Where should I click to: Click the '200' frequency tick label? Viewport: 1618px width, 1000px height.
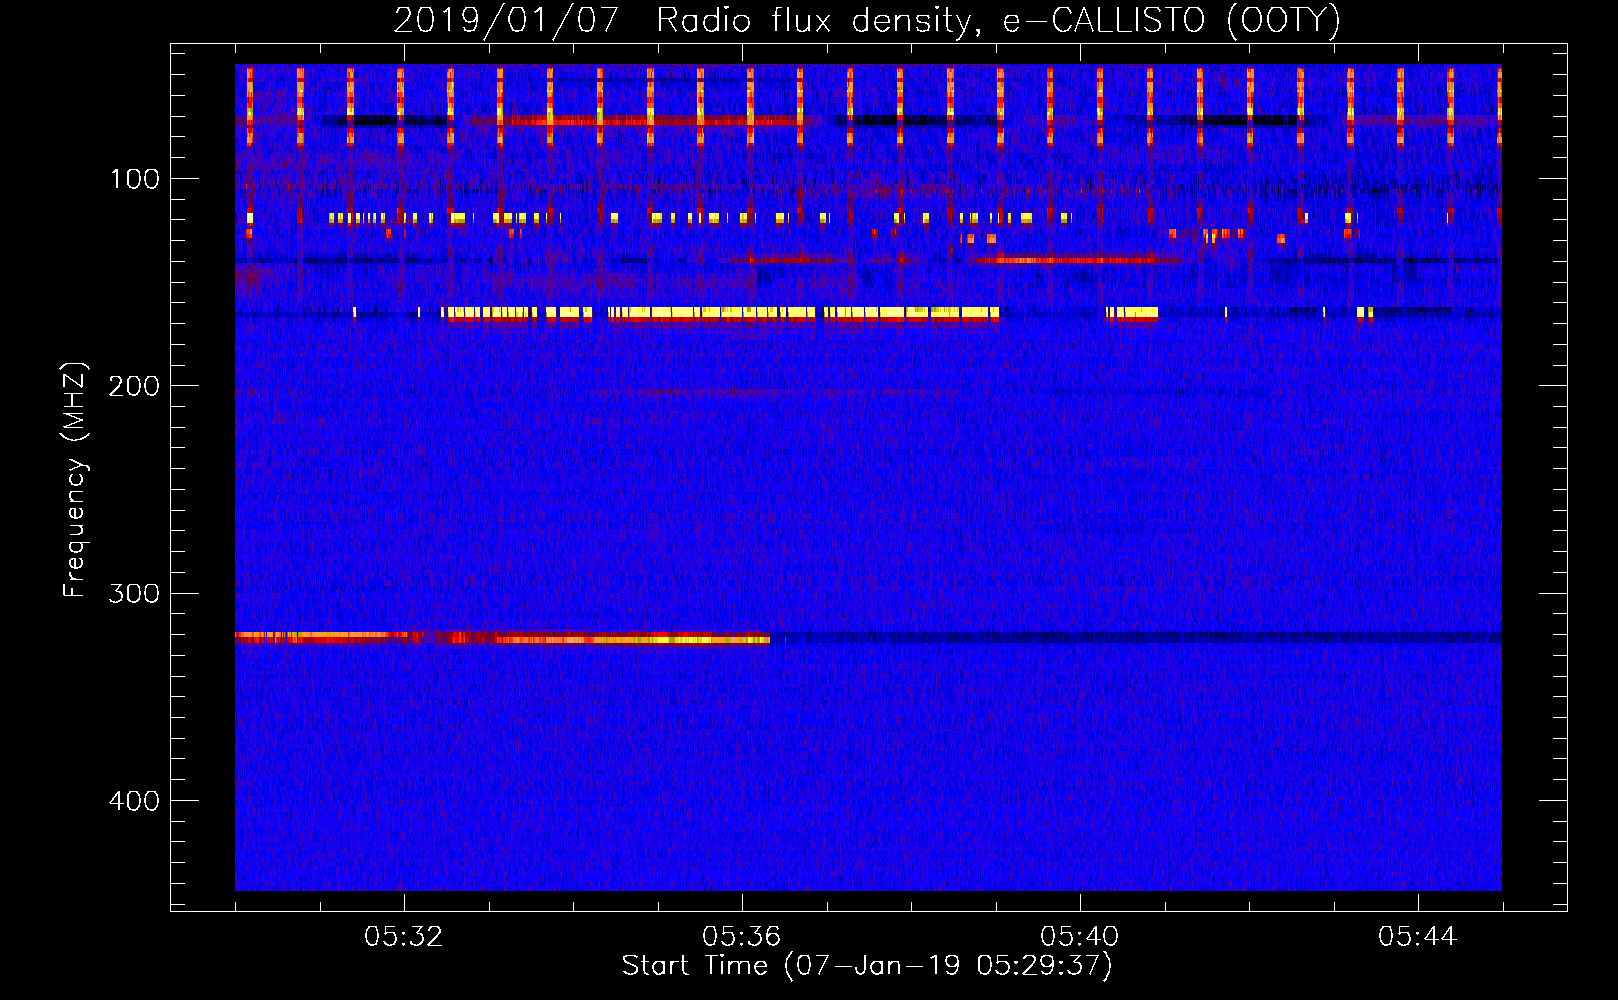(134, 386)
